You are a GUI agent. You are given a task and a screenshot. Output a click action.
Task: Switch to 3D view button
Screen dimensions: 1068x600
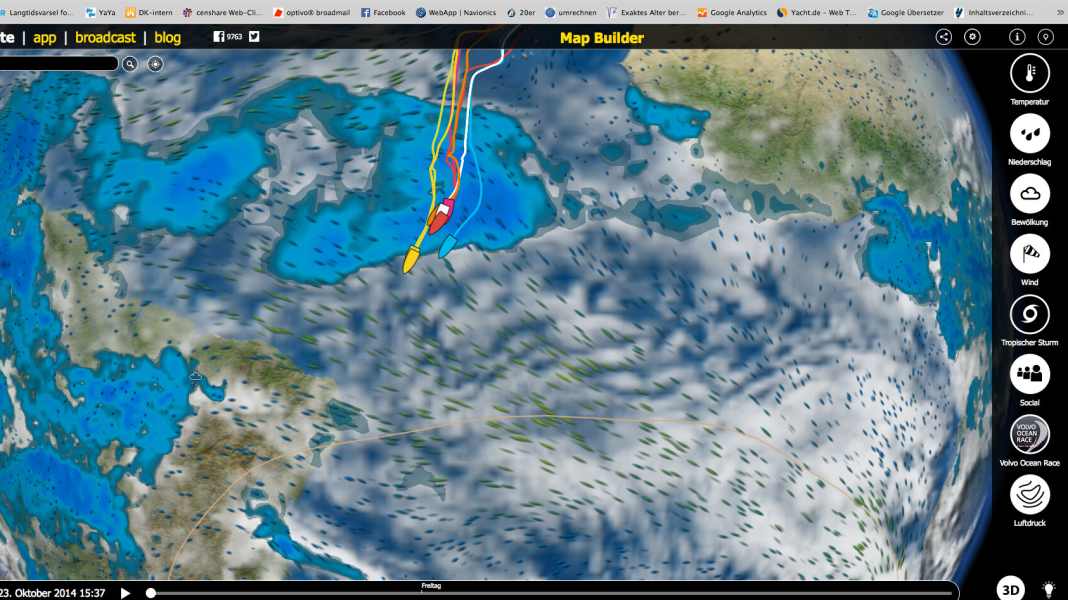(x=1011, y=589)
